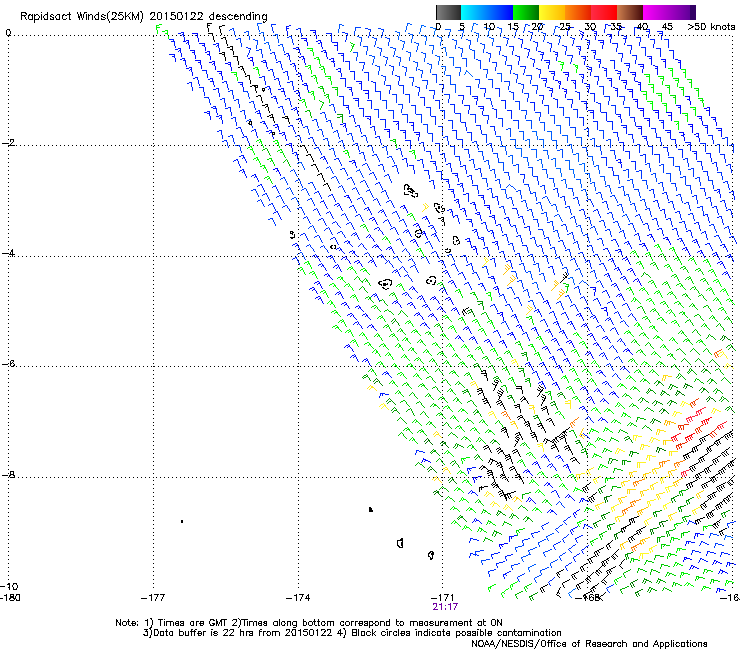Image resolution: width=740 pixels, height=650 pixels.
Task: Click the note line starting '3)Data buffer is 22 hrs'
Action: point(352,633)
